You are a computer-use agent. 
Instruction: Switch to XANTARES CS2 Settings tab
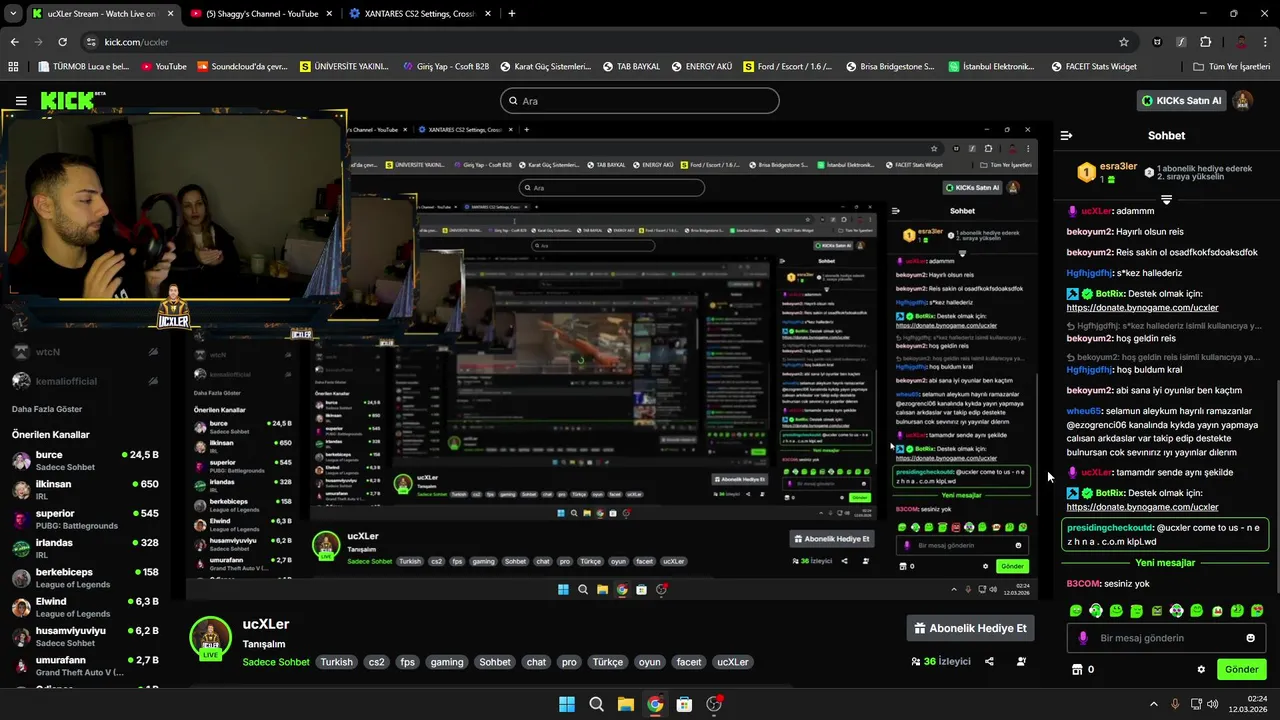418,14
